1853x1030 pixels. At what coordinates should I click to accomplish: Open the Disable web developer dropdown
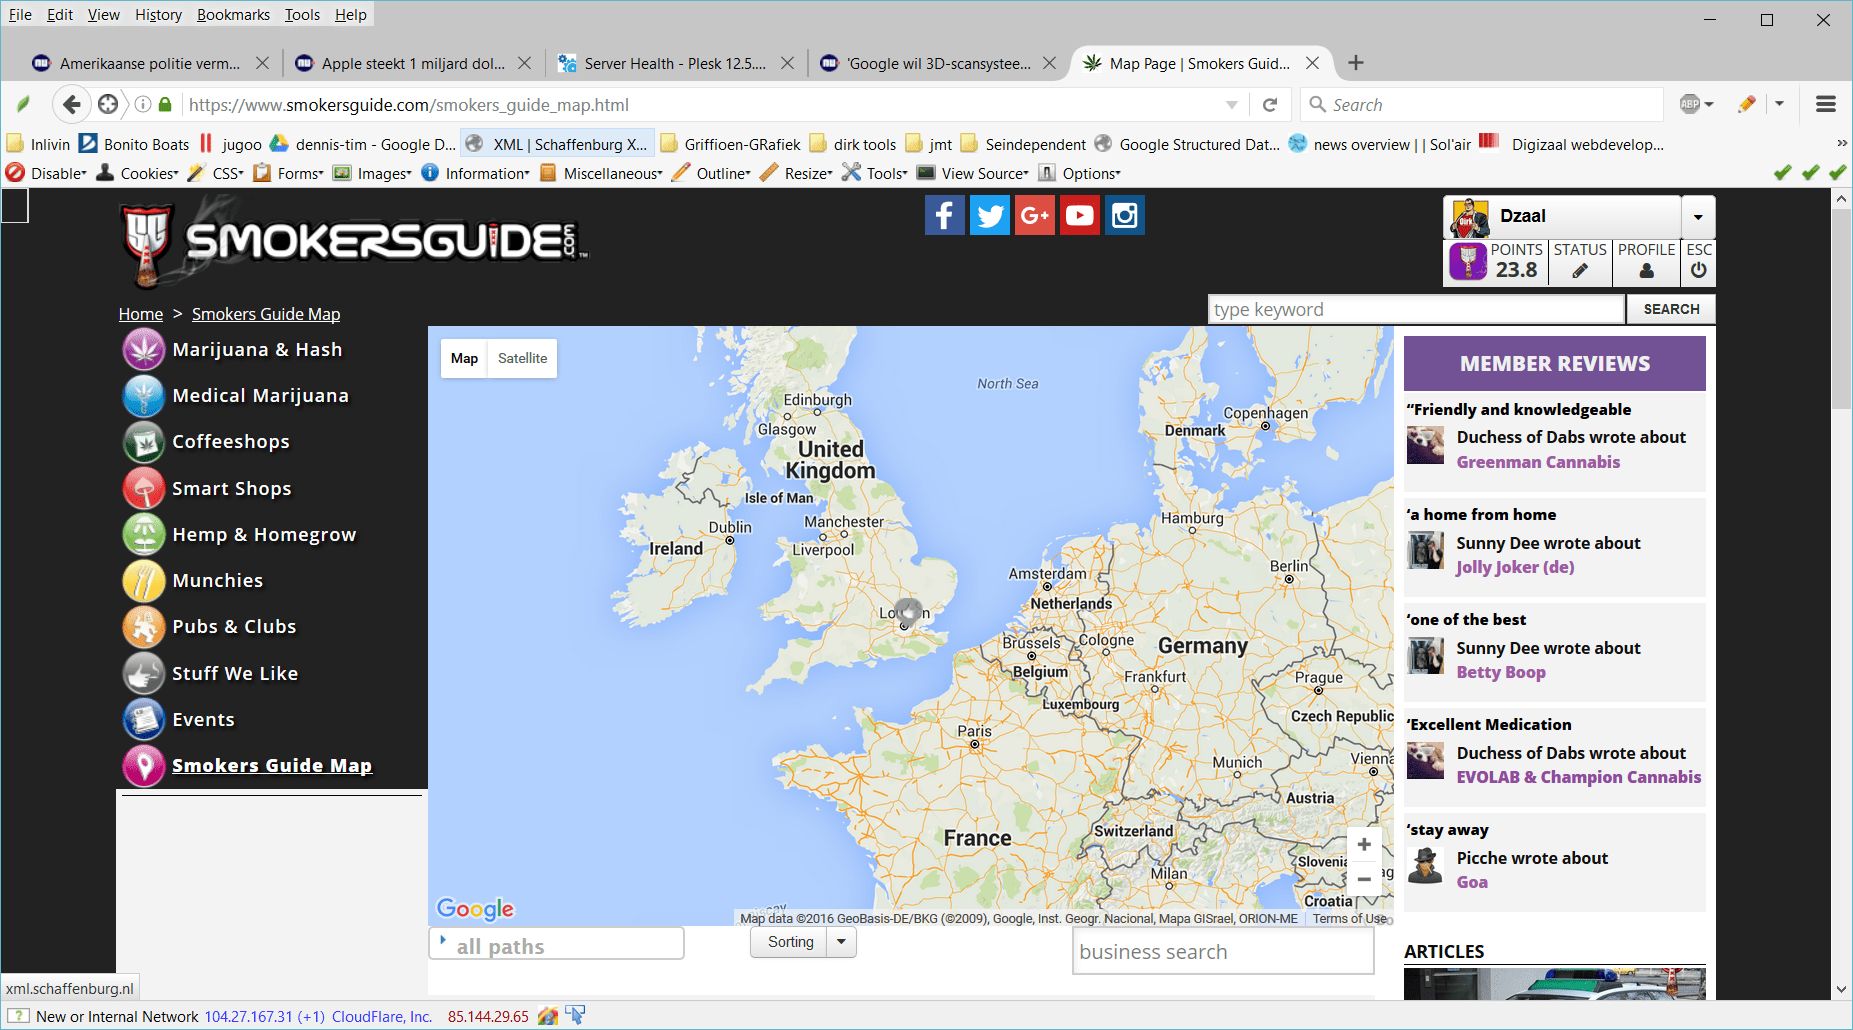click(x=48, y=173)
